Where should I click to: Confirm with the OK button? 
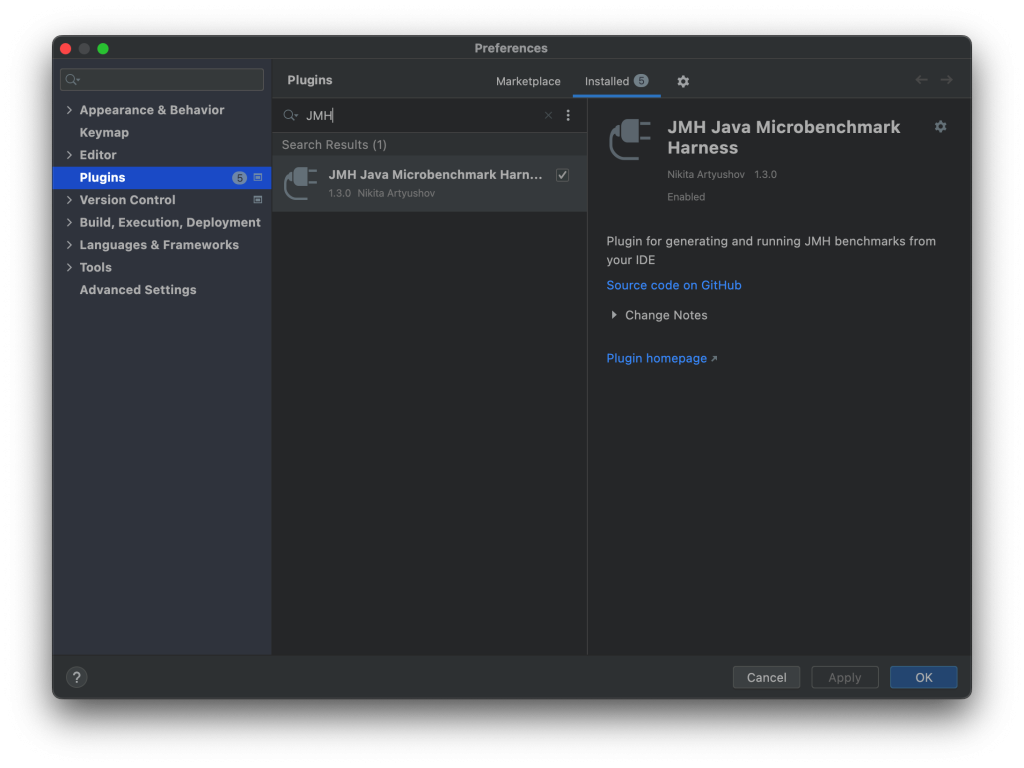923,677
